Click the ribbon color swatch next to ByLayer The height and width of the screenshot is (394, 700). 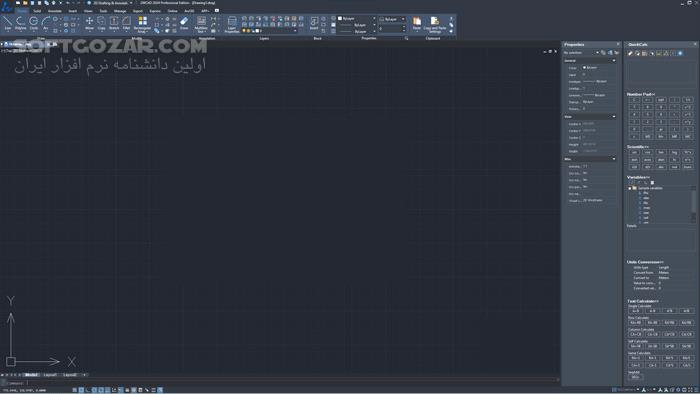point(340,18)
